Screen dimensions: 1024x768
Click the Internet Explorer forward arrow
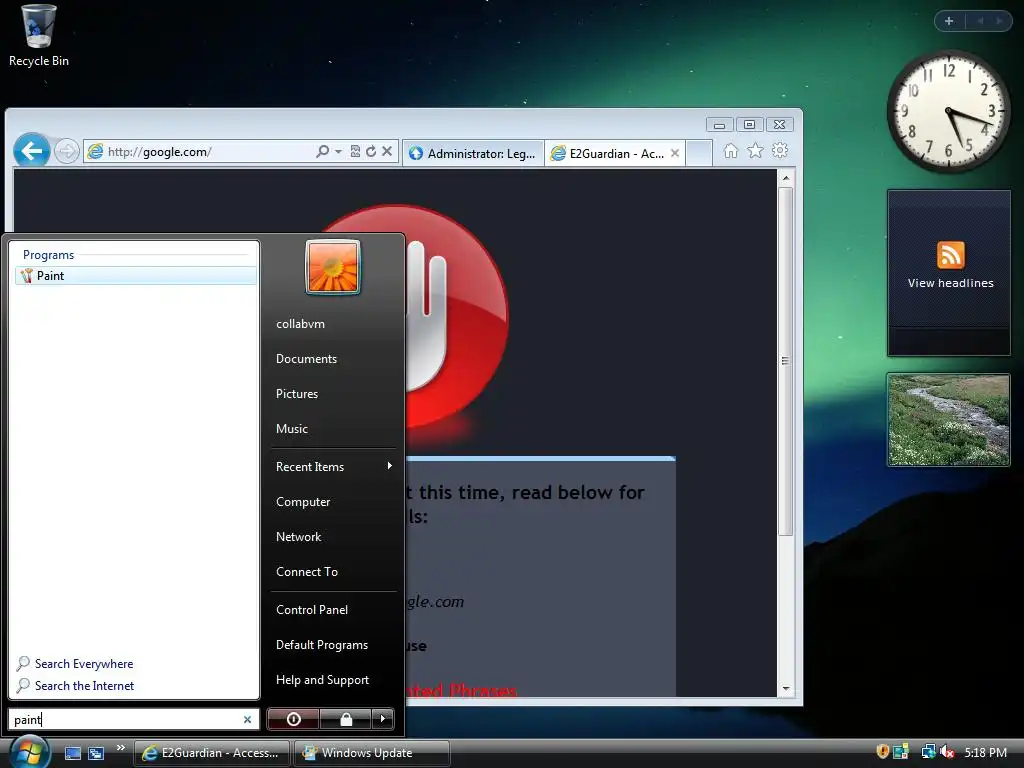(x=67, y=152)
